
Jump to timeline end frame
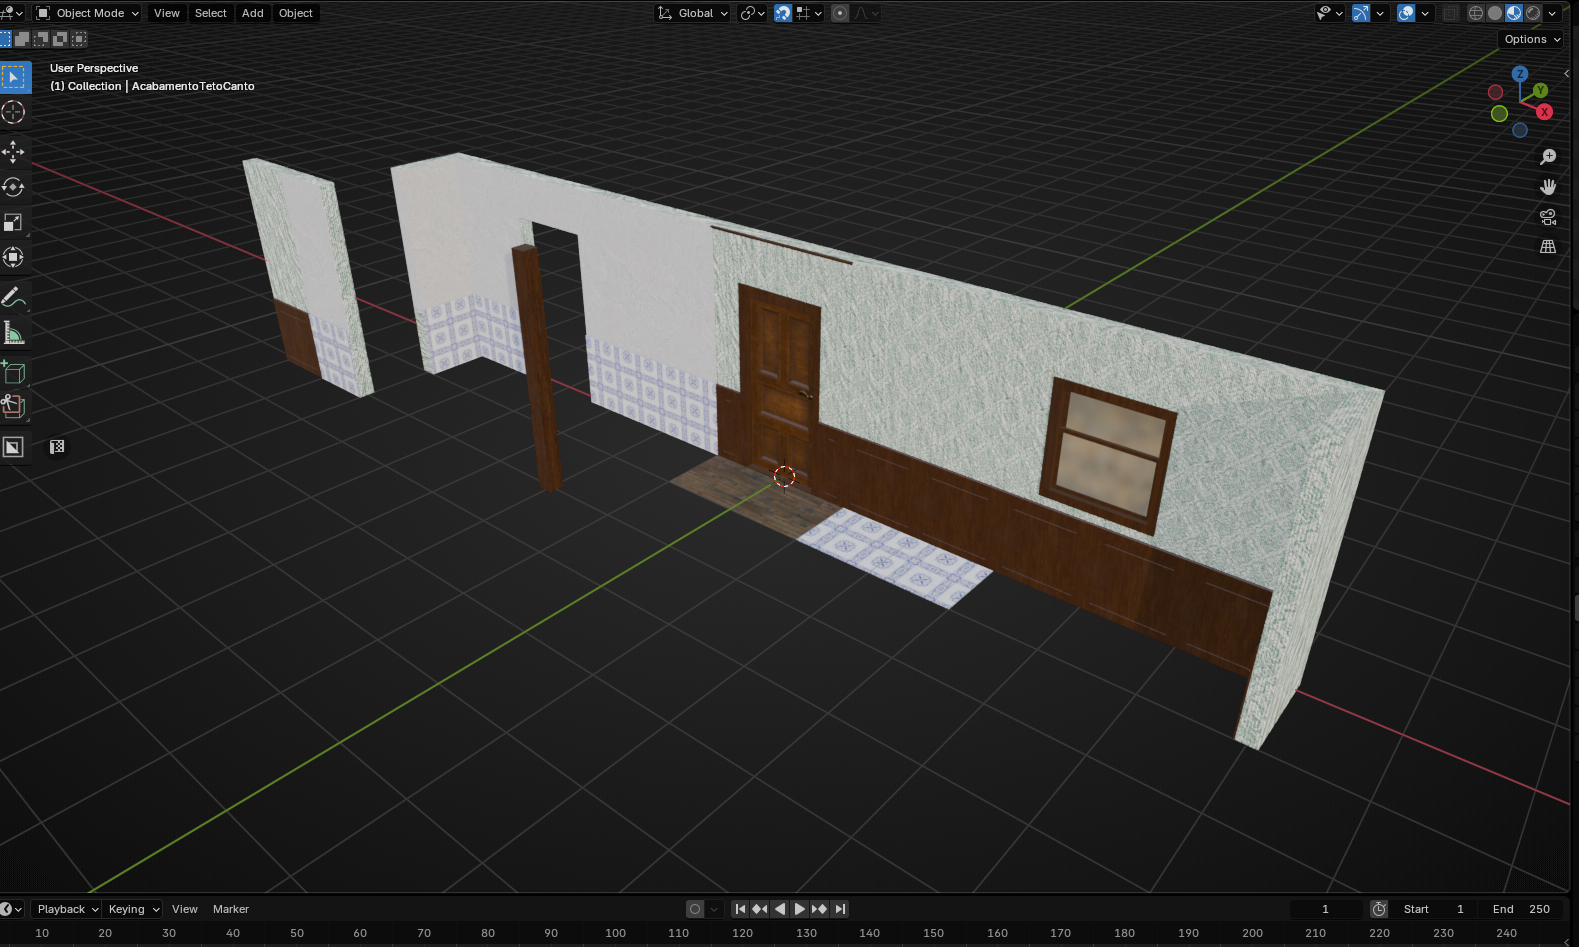point(840,909)
